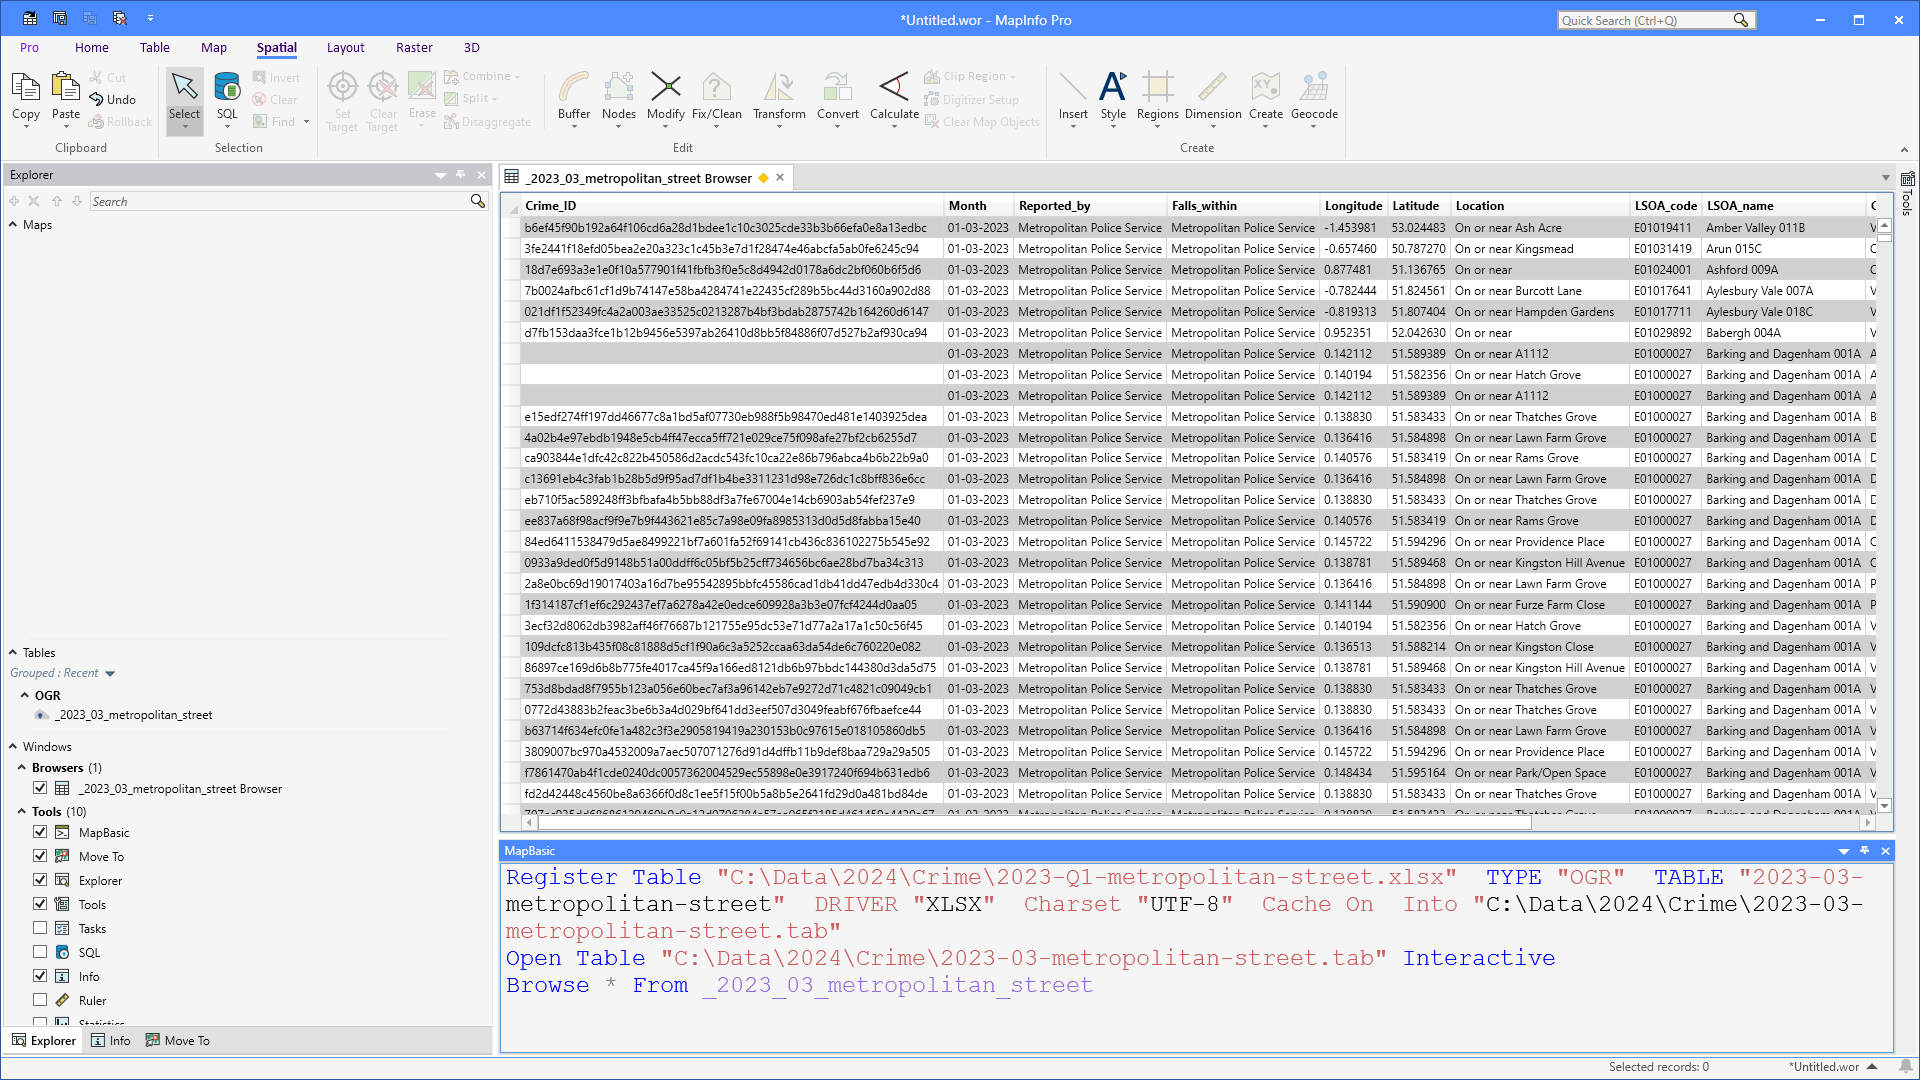Open the Geocode tool
The image size is (1920, 1080).
tap(1314, 97)
